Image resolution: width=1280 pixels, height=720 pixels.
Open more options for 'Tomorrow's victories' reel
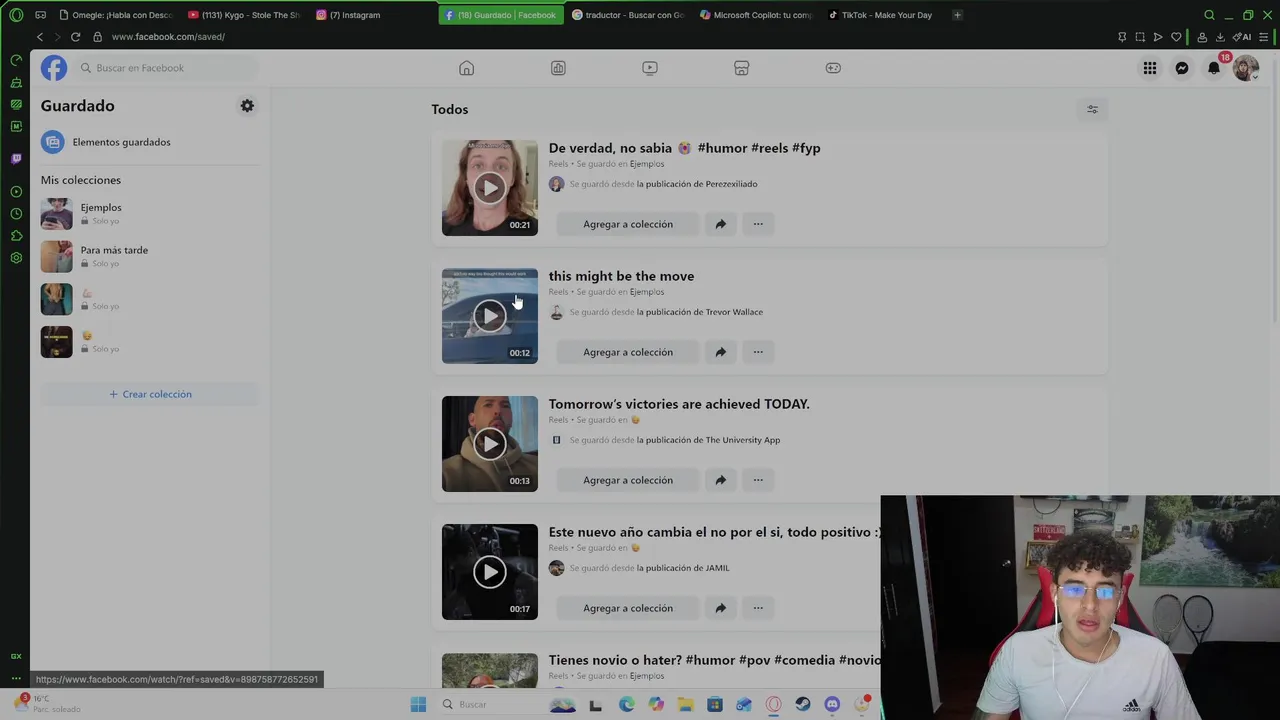758,480
